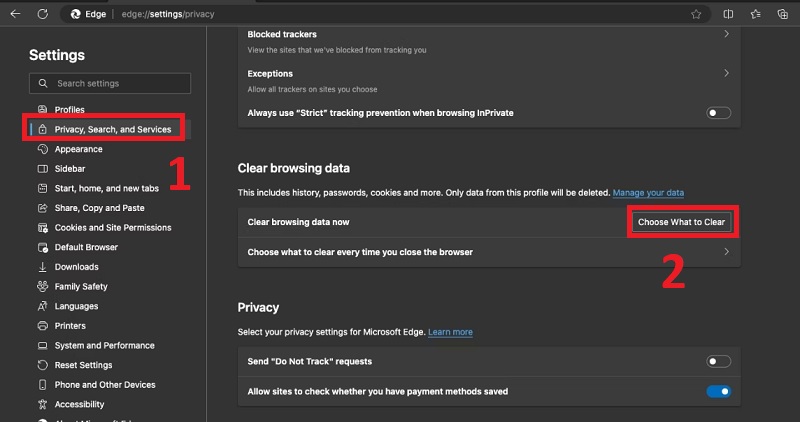Enable Send 'Do Not Track' requests toggle
This screenshot has width=800, height=422.
click(718, 361)
